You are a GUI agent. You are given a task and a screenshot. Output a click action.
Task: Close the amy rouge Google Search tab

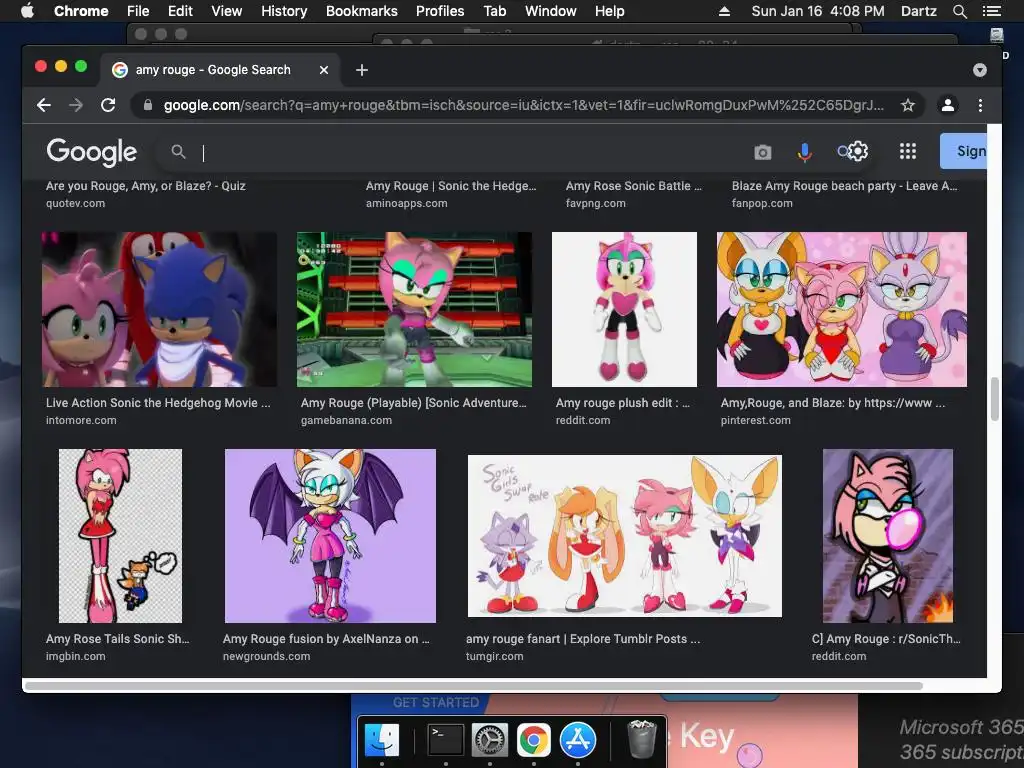[324, 70]
